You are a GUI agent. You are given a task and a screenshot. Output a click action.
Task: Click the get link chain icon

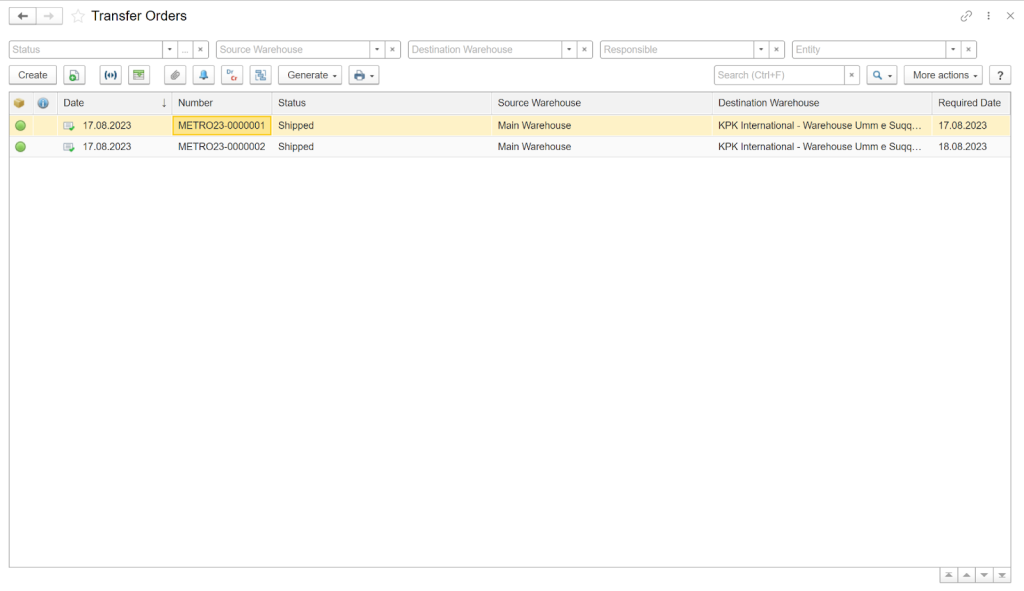(966, 16)
